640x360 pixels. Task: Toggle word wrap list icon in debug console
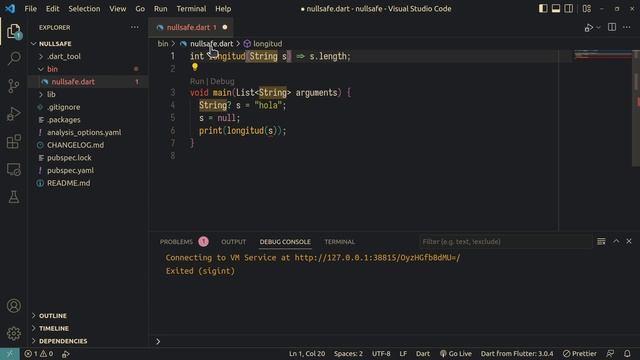pyautogui.click(x=601, y=242)
